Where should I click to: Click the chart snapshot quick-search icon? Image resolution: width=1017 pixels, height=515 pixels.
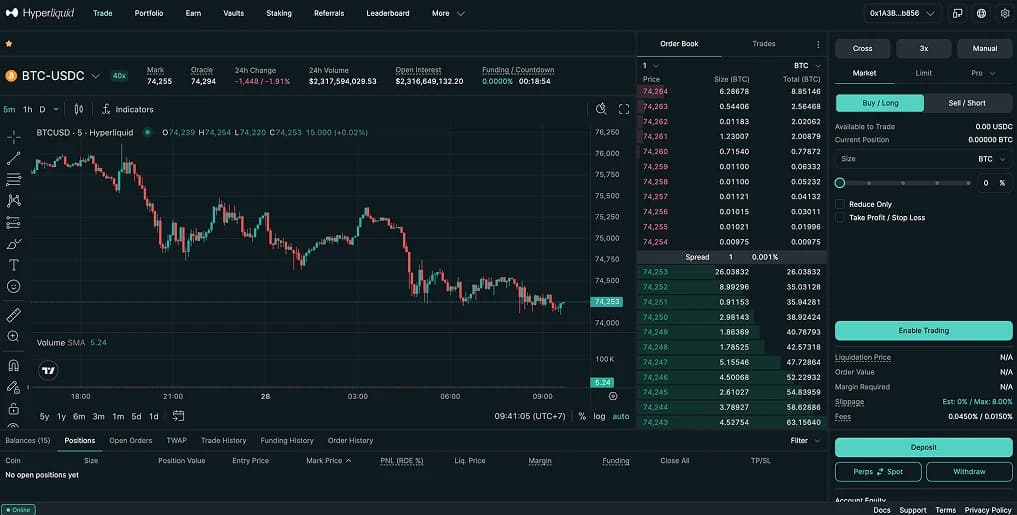tap(601, 109)
